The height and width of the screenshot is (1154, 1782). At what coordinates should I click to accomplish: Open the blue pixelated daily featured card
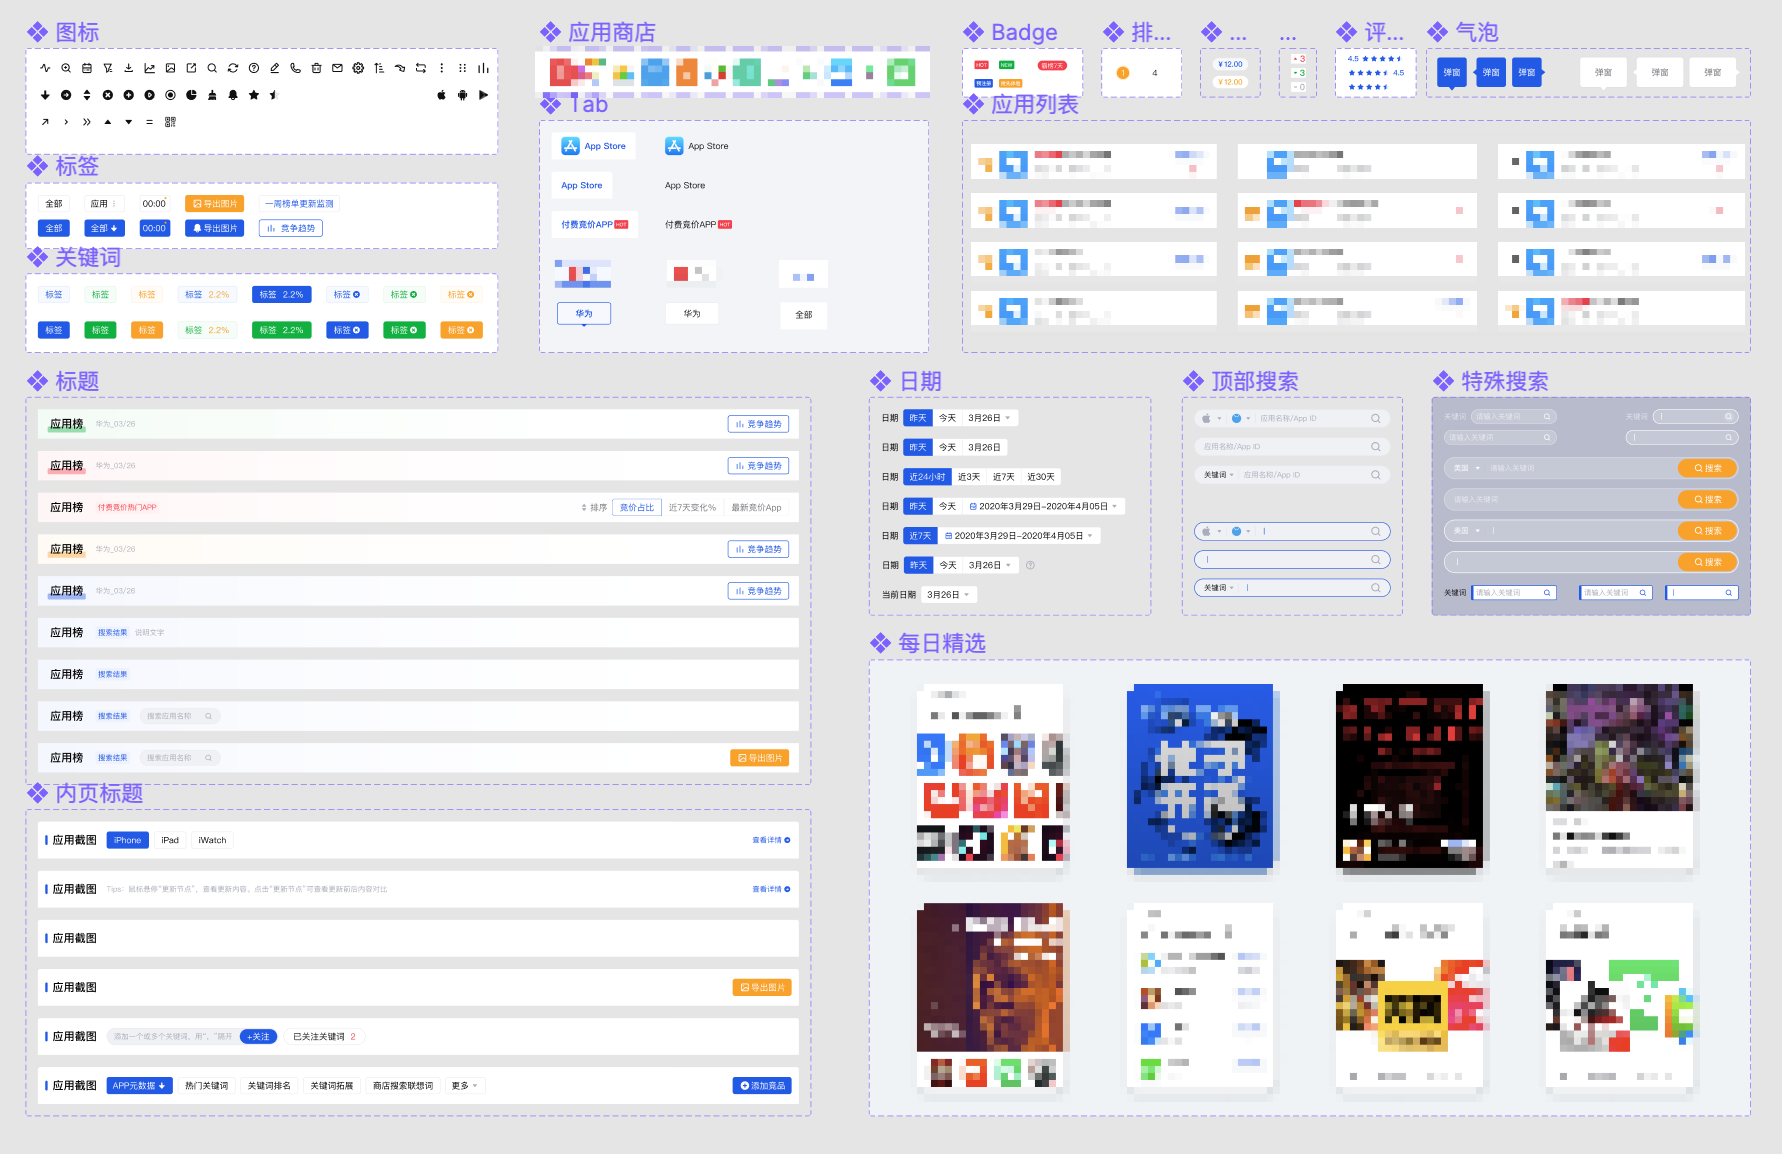pos(1200,776)
